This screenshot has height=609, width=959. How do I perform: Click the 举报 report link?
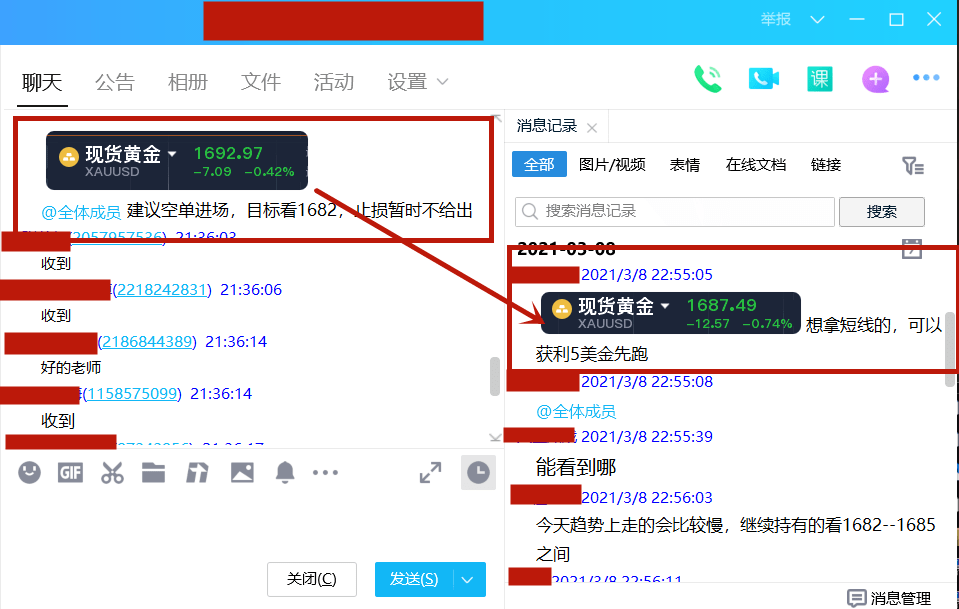click(776, 20)
